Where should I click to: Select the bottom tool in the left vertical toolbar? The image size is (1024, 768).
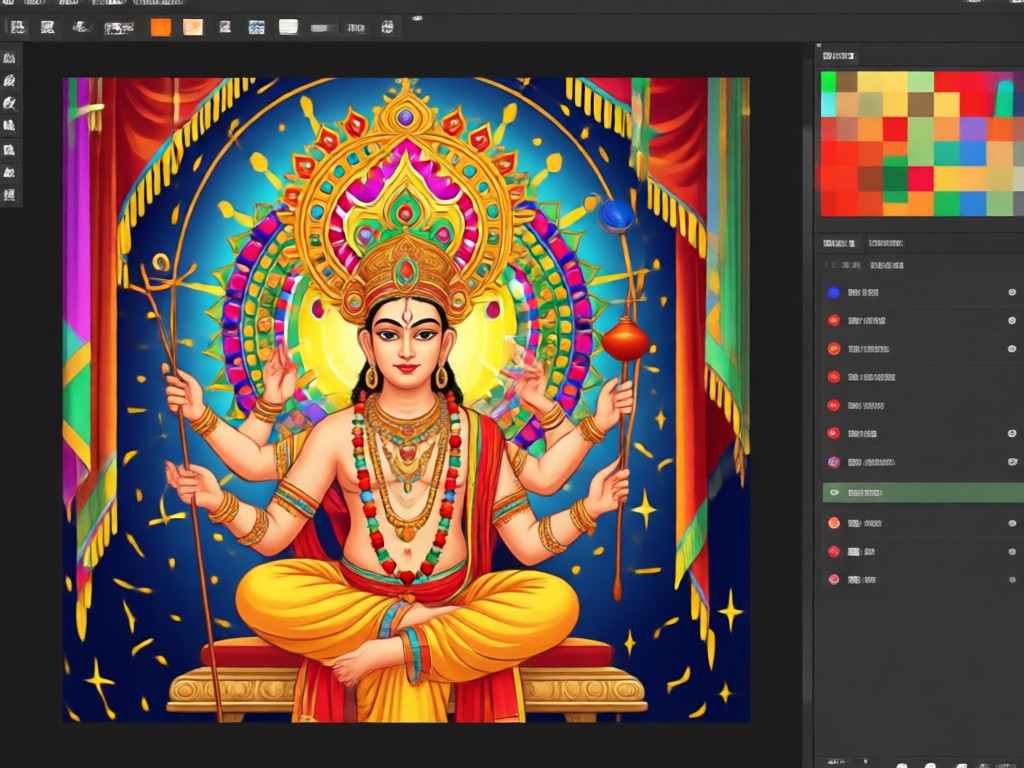pos(10,195)
